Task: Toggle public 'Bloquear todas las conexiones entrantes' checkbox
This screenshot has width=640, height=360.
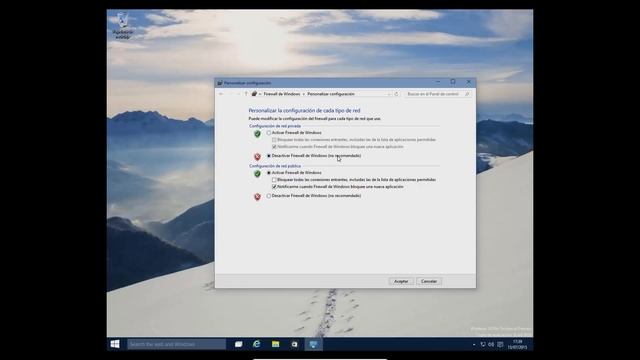Action: (x=274, y=180)
